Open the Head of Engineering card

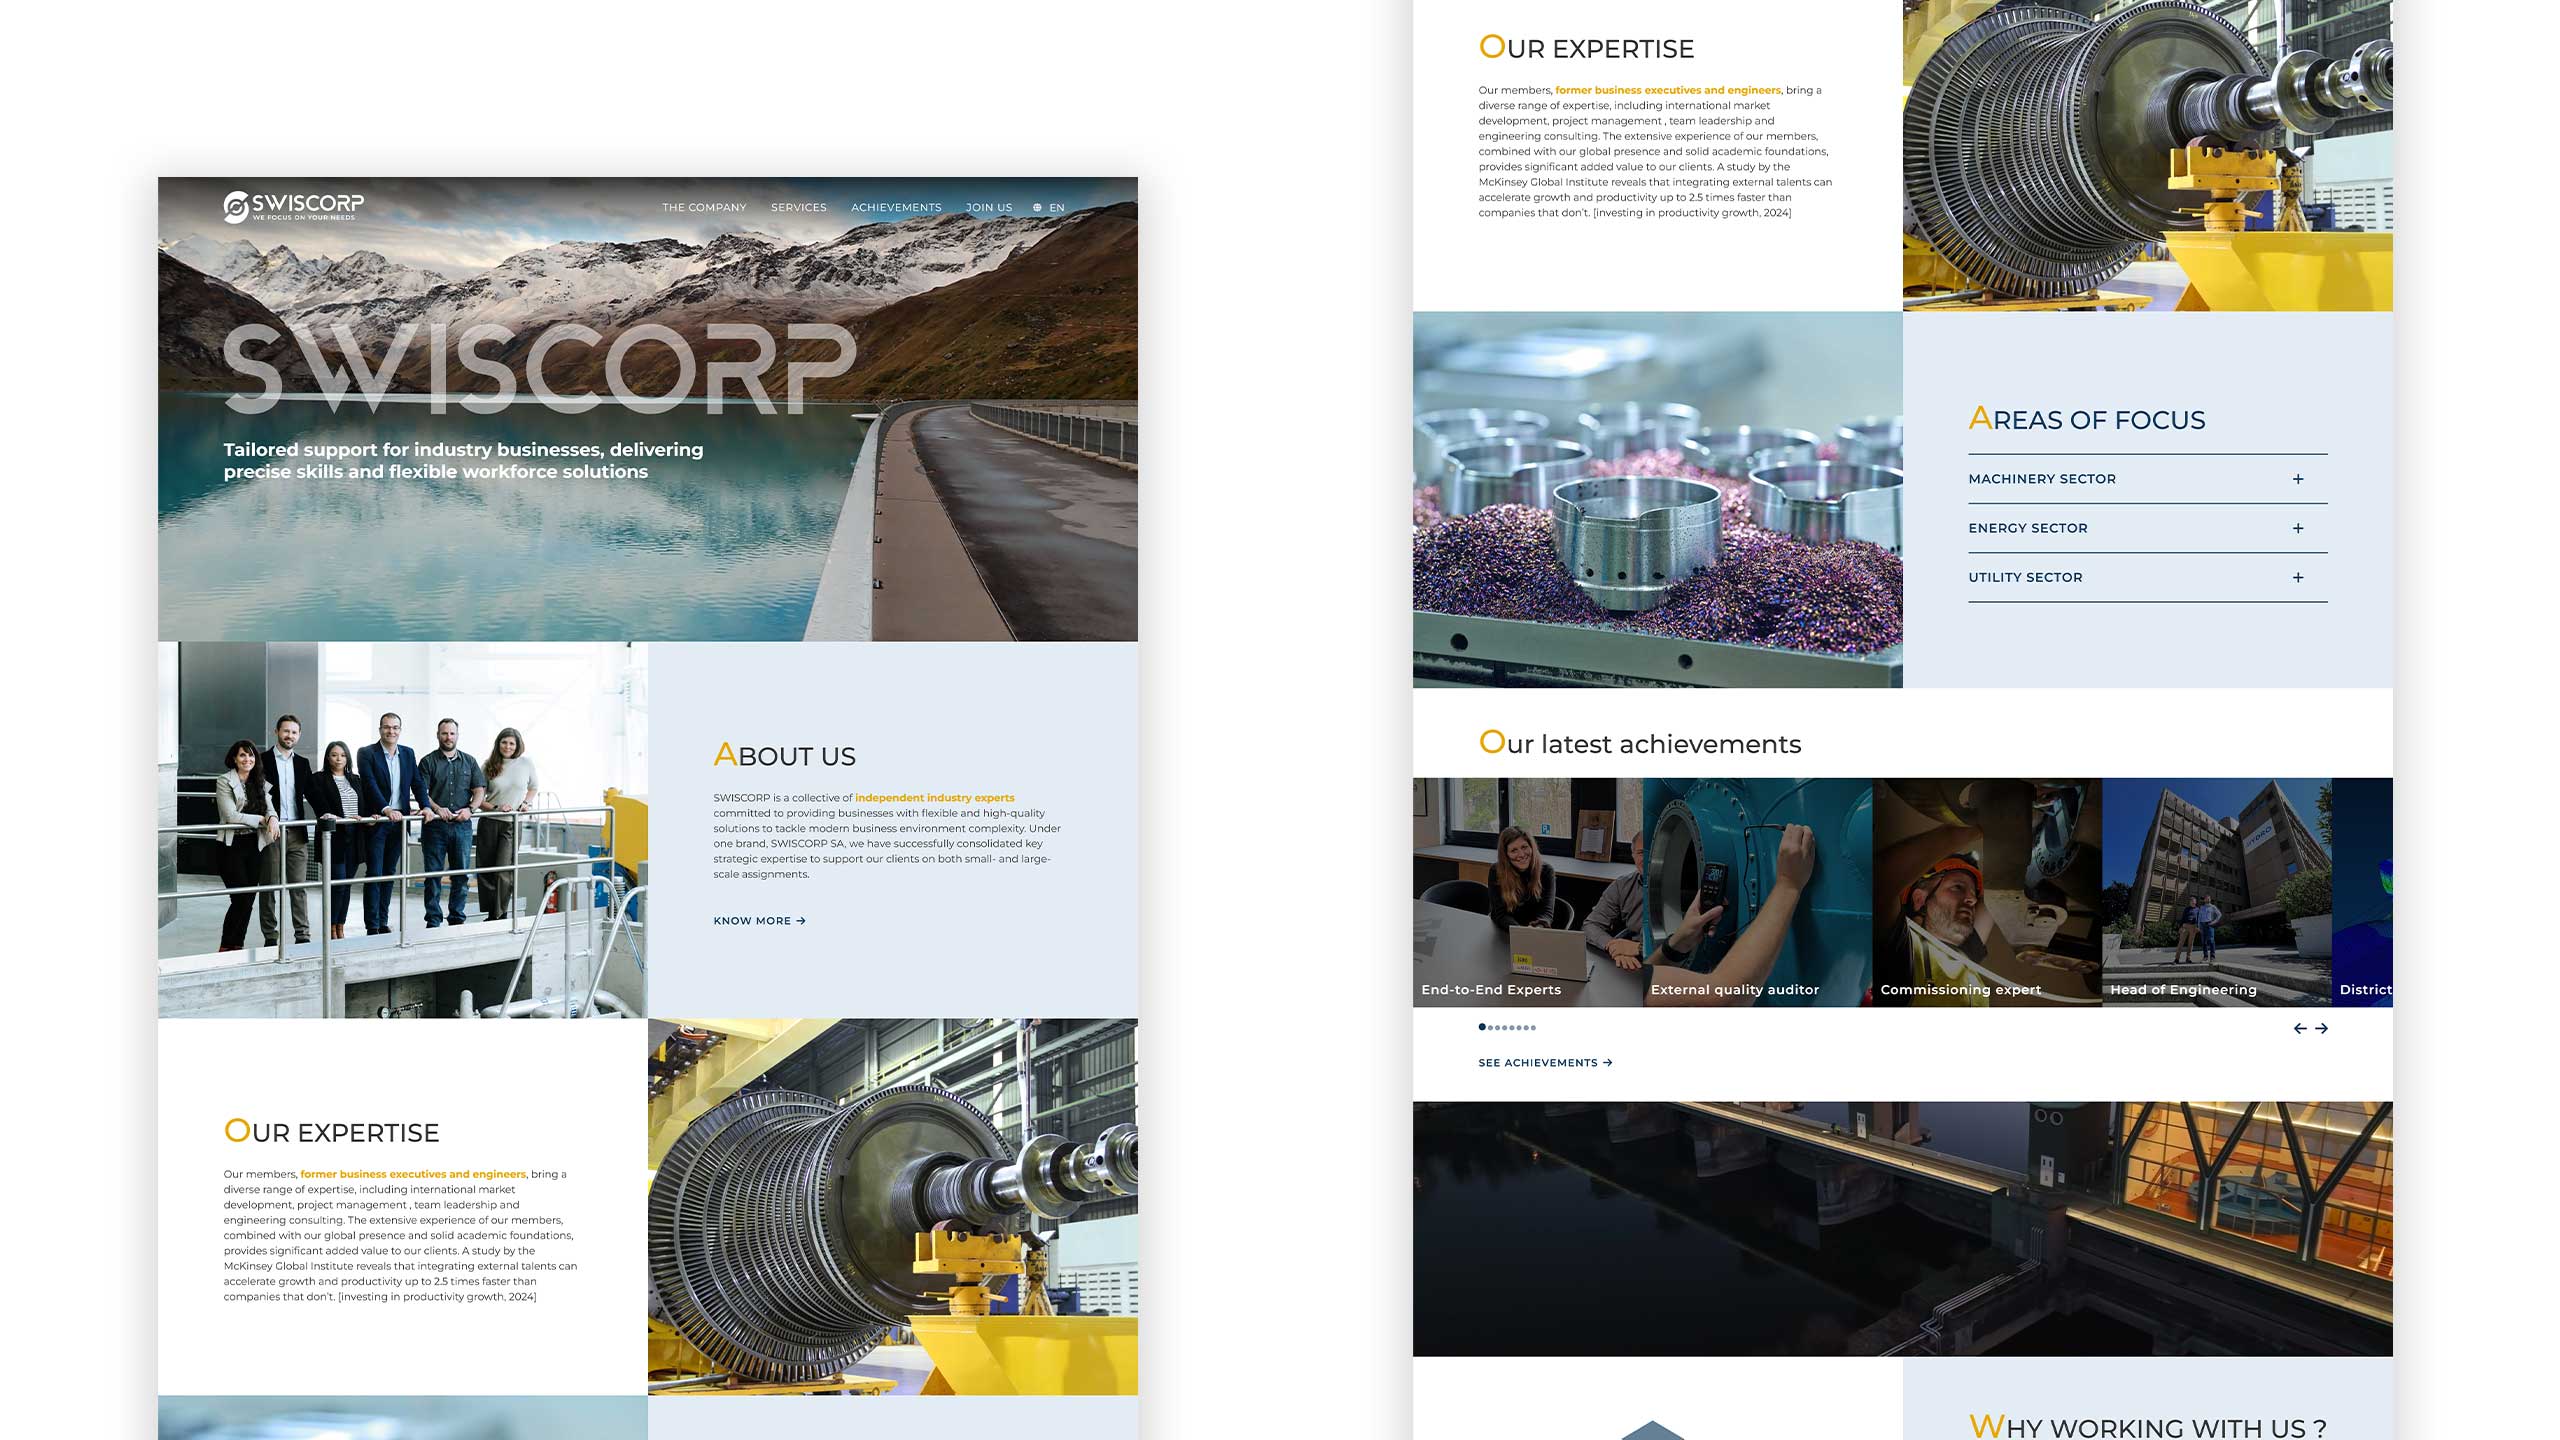(2217, 892)
